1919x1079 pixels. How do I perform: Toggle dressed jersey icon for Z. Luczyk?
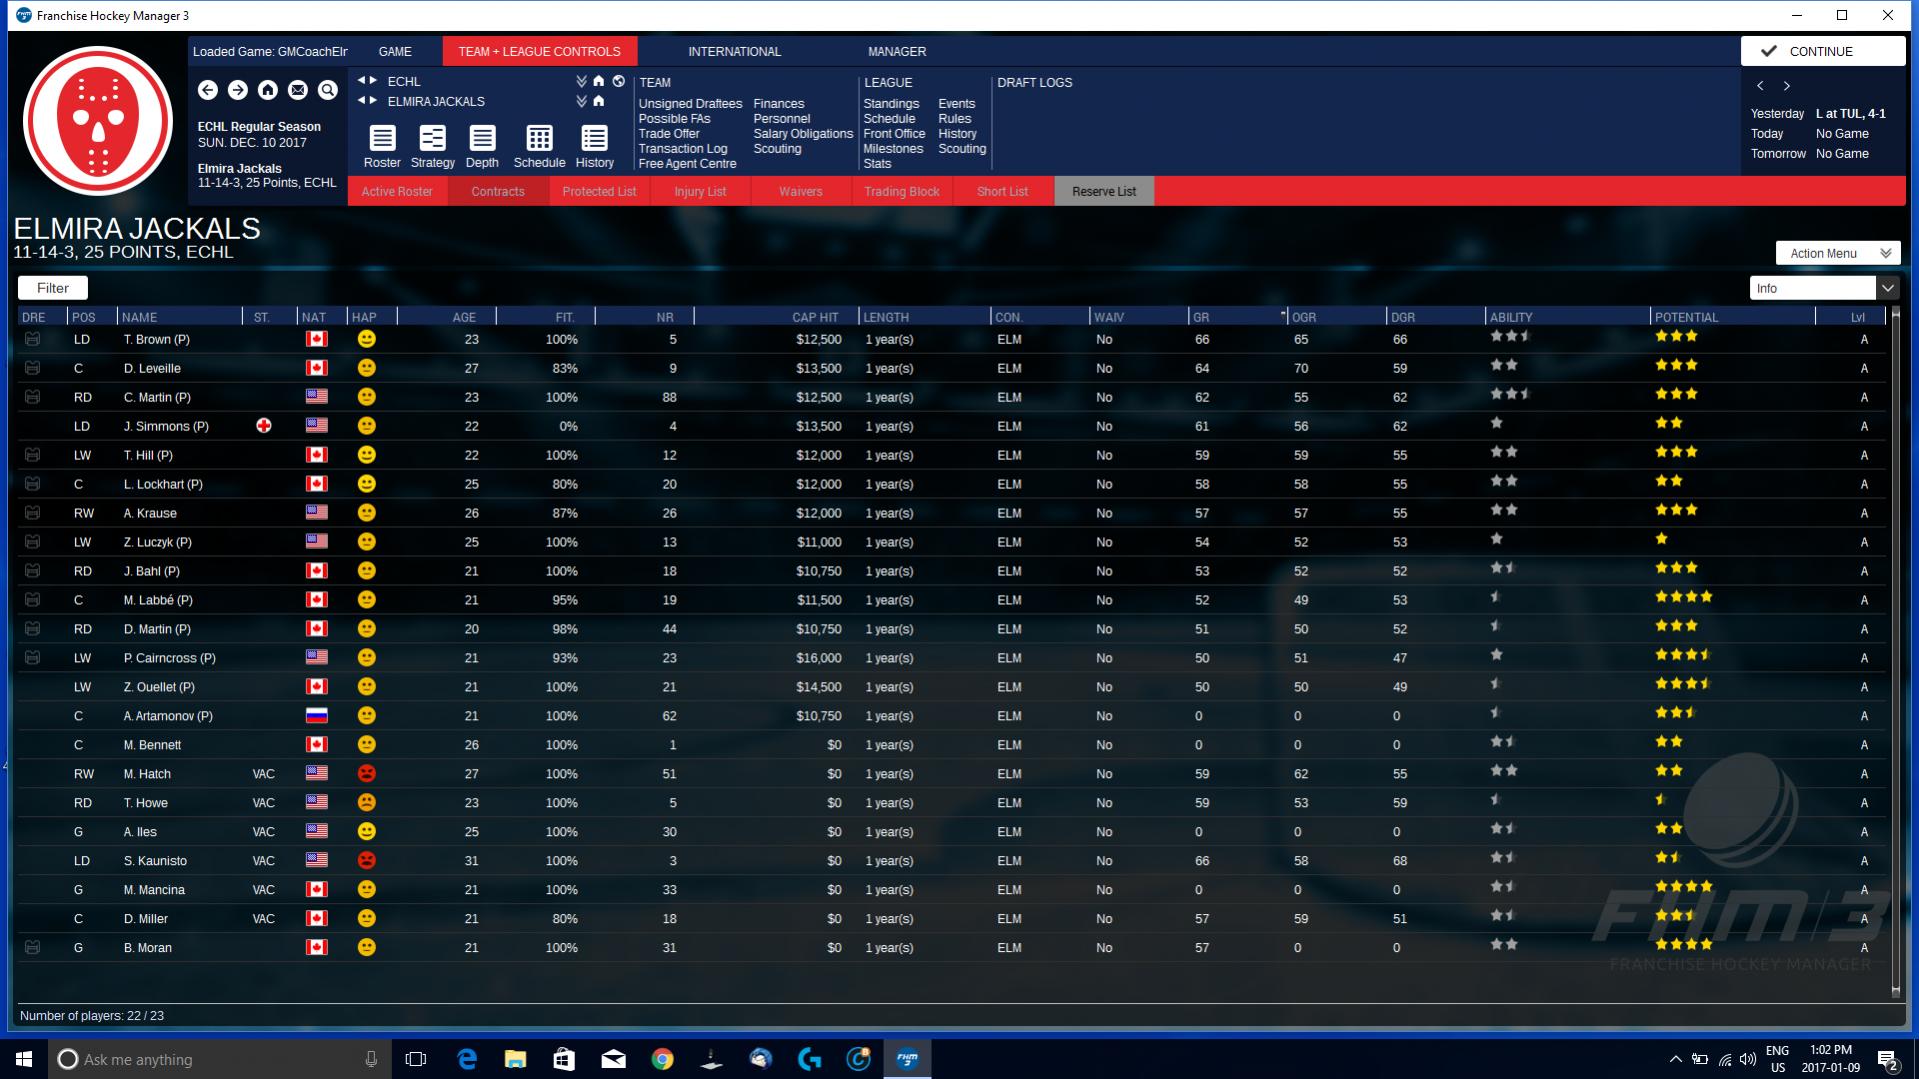[x=33, y=542]
